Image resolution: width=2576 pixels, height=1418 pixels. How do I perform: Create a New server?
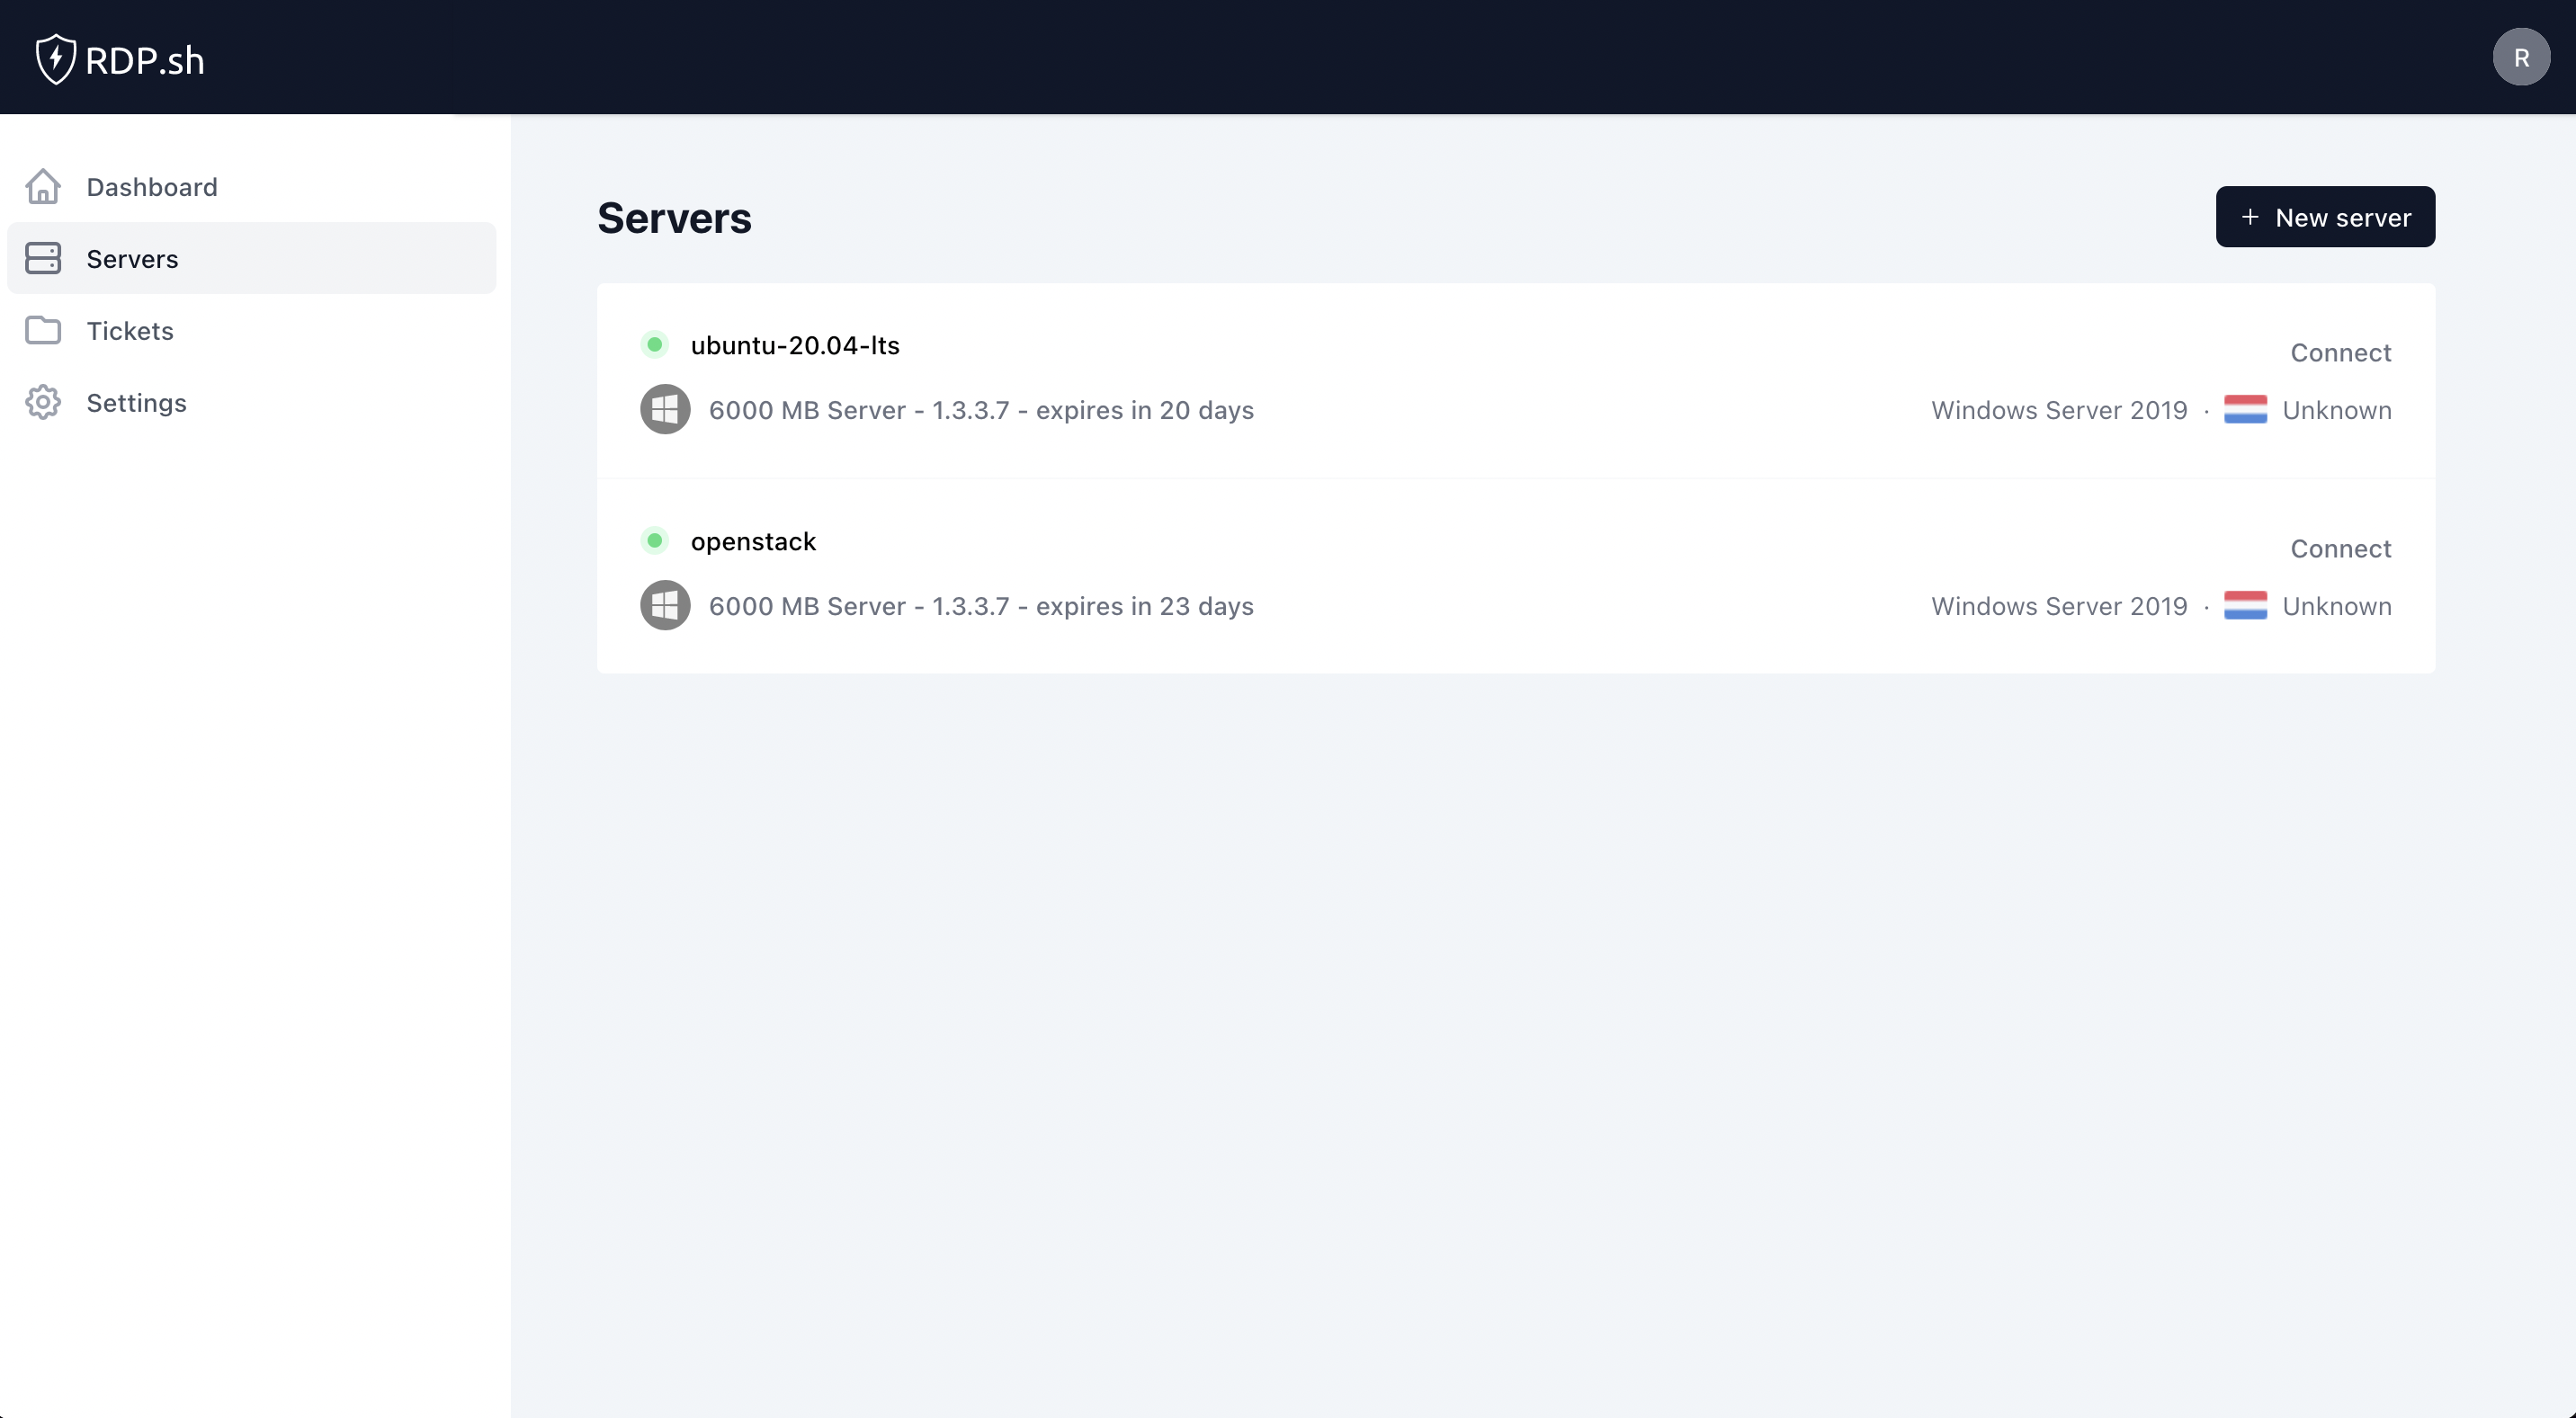(x=2324, y=217)
